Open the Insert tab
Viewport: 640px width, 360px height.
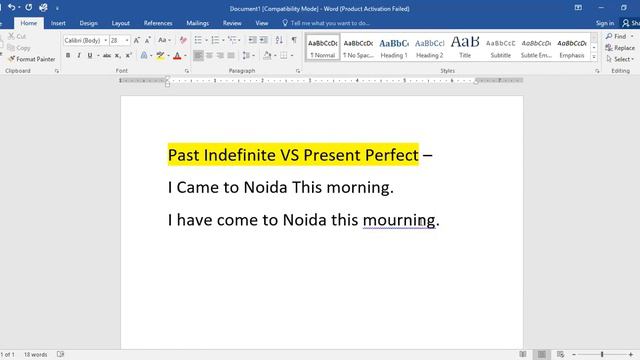pos(58,23)
